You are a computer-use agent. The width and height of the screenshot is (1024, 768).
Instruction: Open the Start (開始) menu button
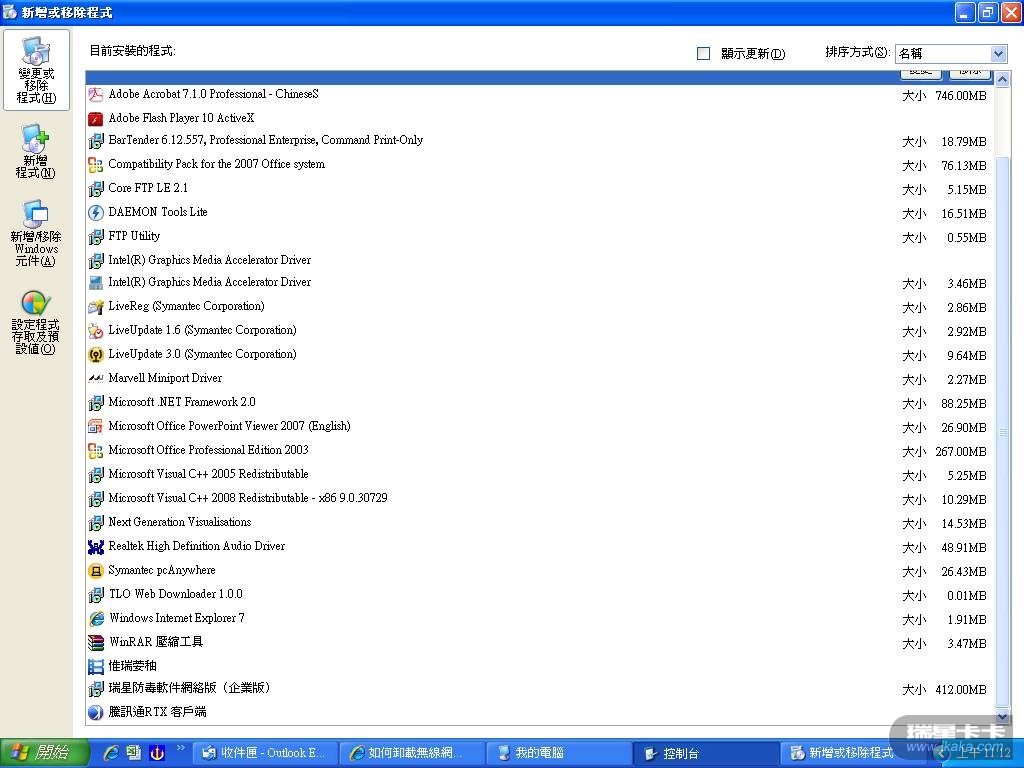coord(43,753)
